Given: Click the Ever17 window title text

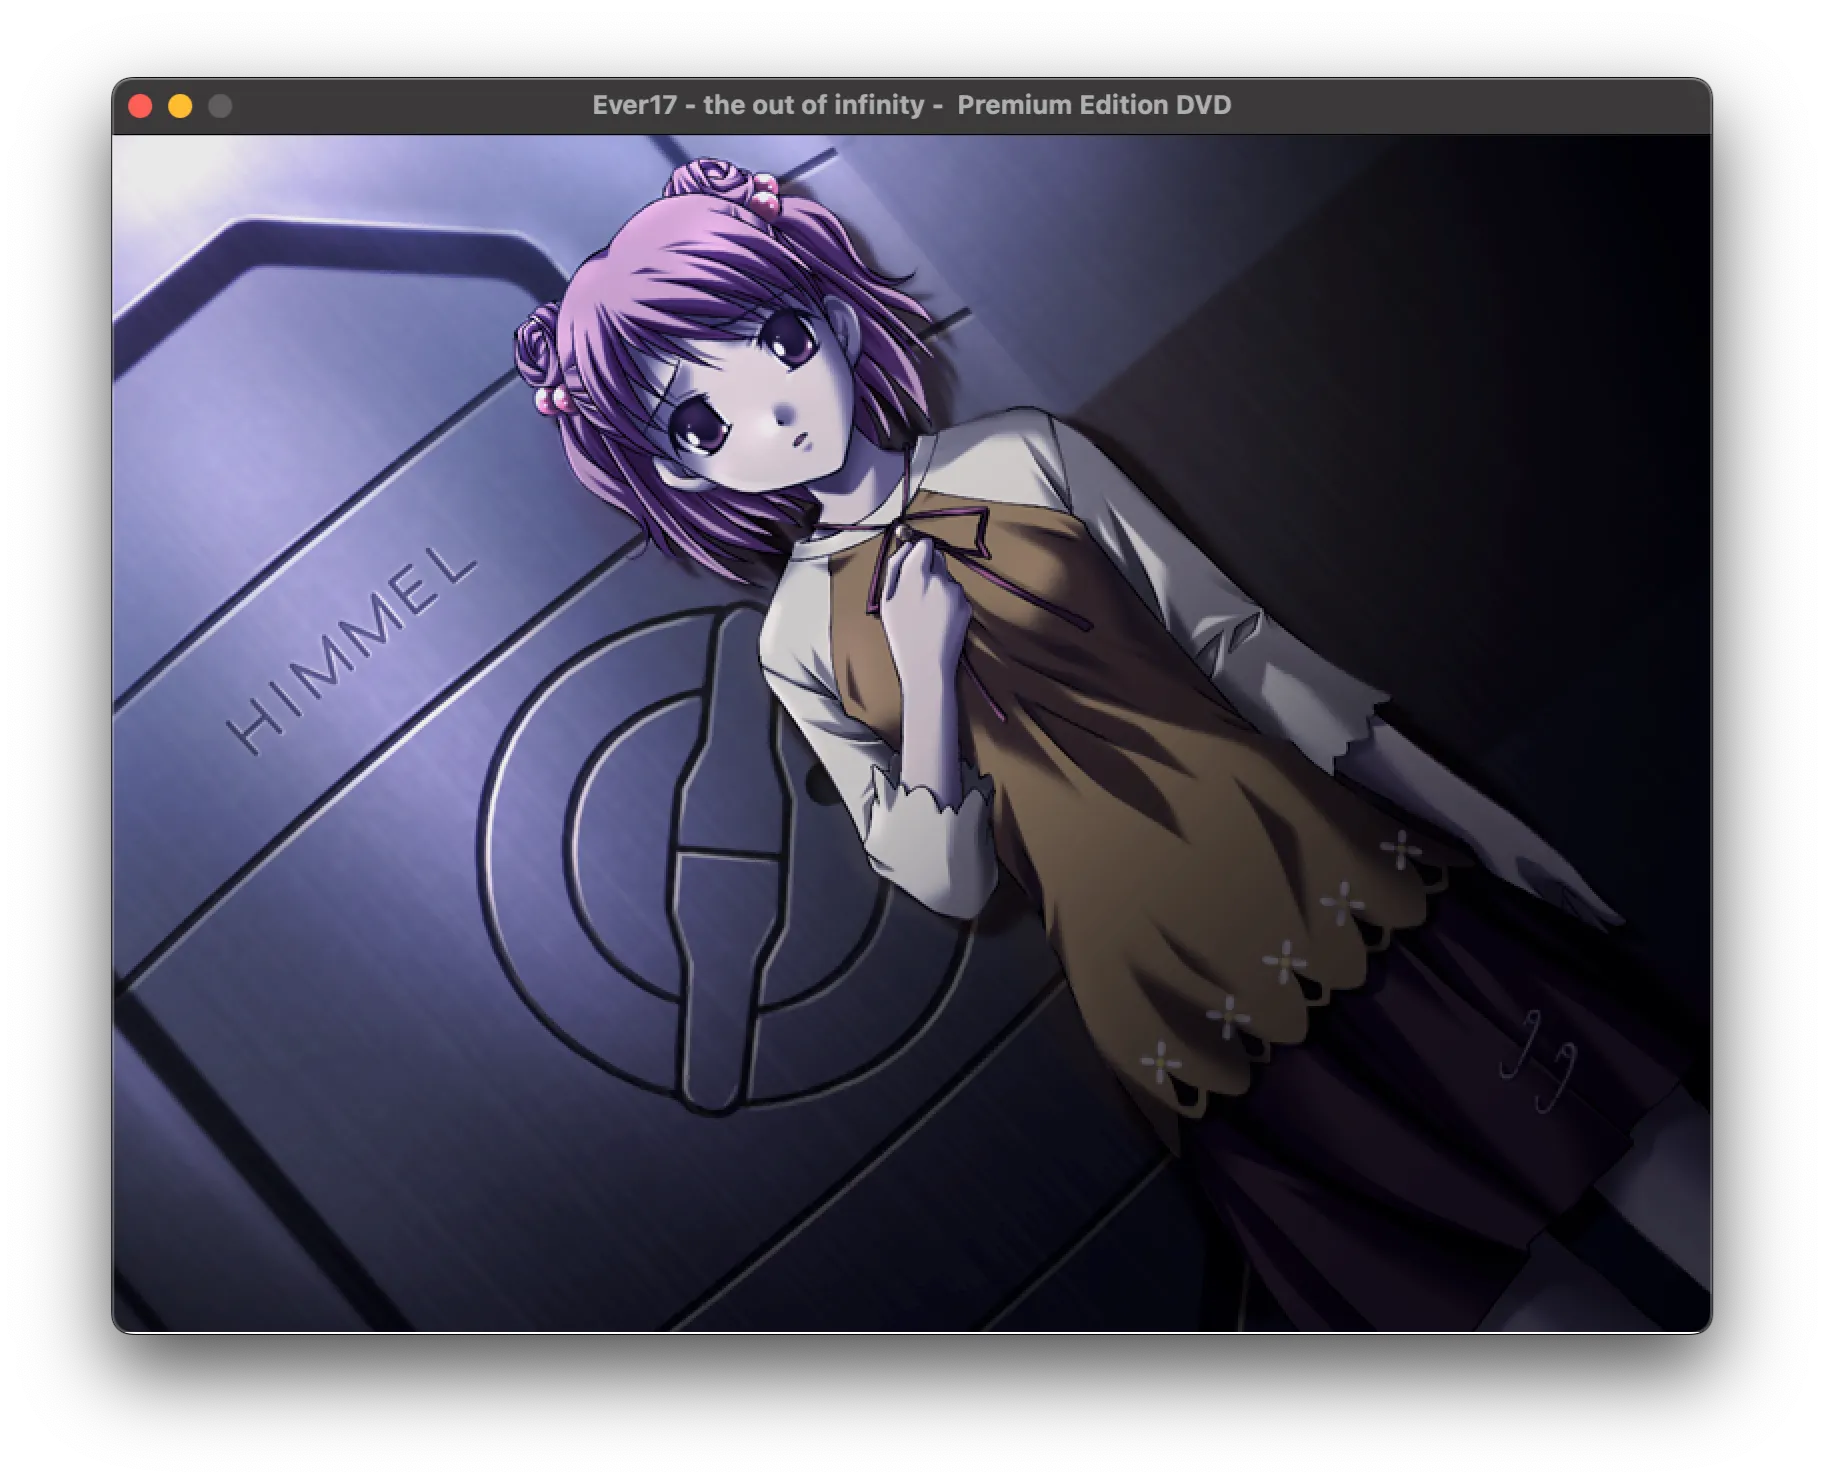Looking at the screenshot, I should coord(911,105).
